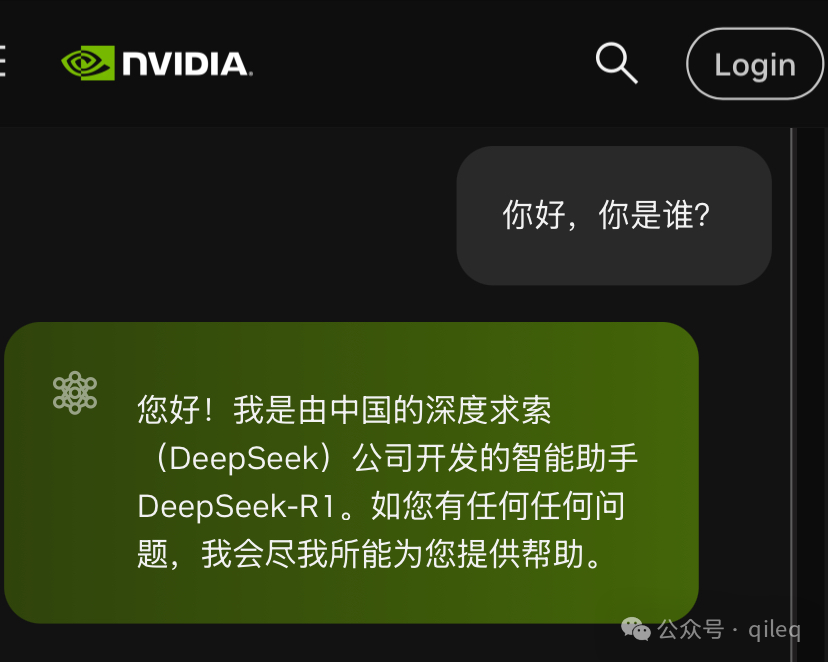Sign in using the Login button

point(755,64)
